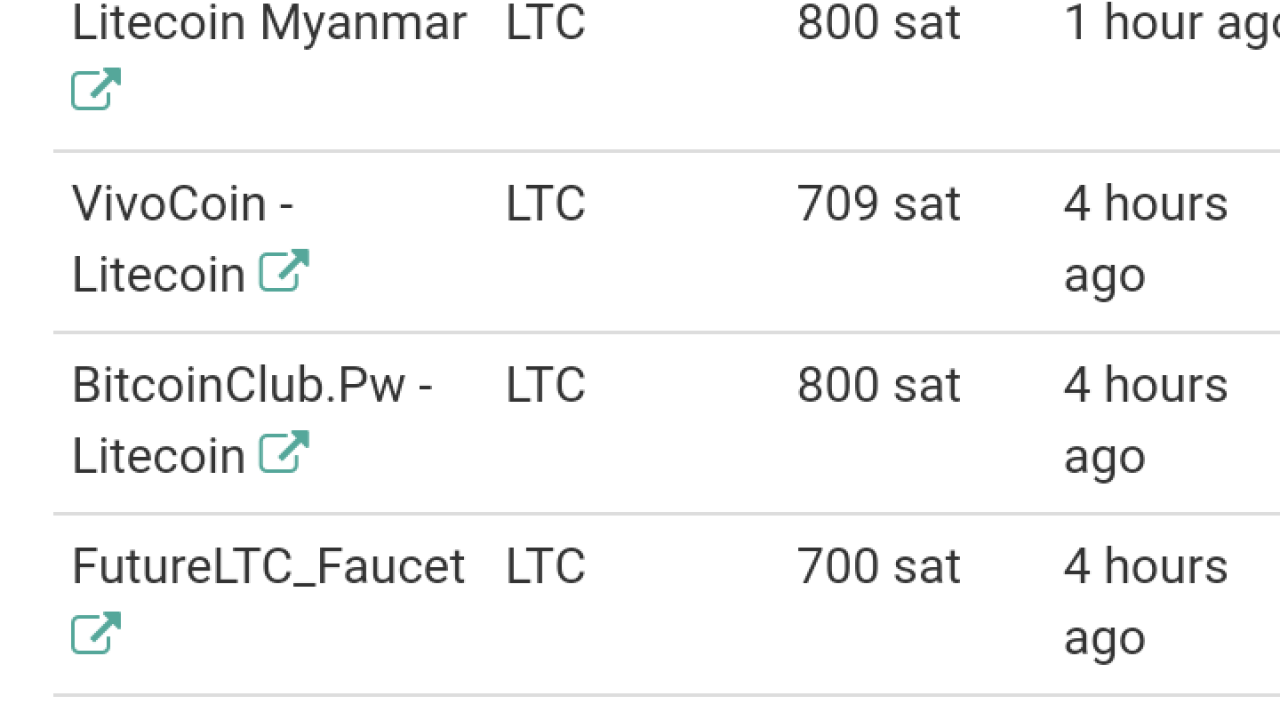Click 800 sat in Litecoin Myanmar row
The image size is (1280, 720).
click(878, 24)
